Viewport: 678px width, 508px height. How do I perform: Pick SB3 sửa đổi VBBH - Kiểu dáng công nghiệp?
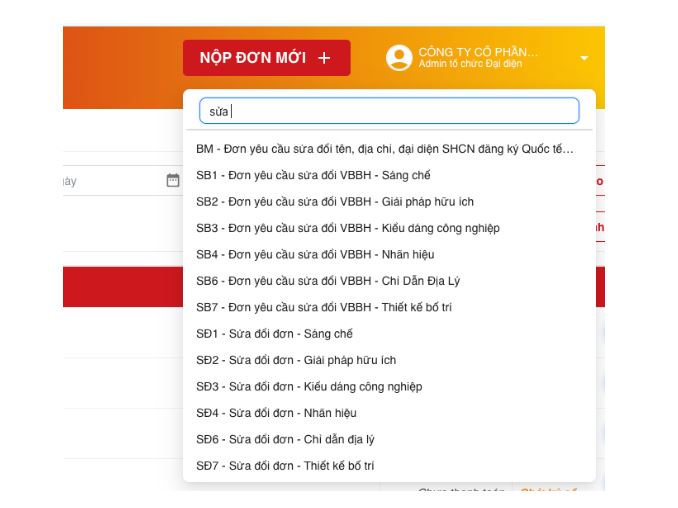[x=347, y=228]
